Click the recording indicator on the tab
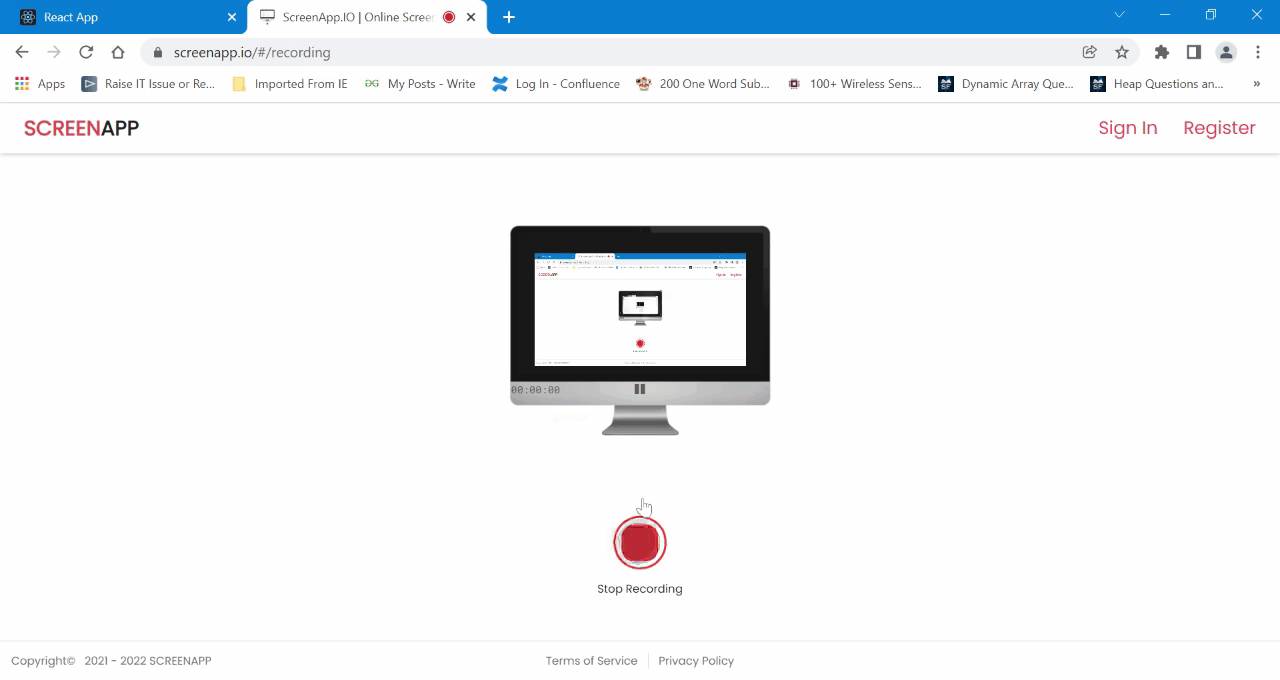1280x680 pixels. pos(449,17)
